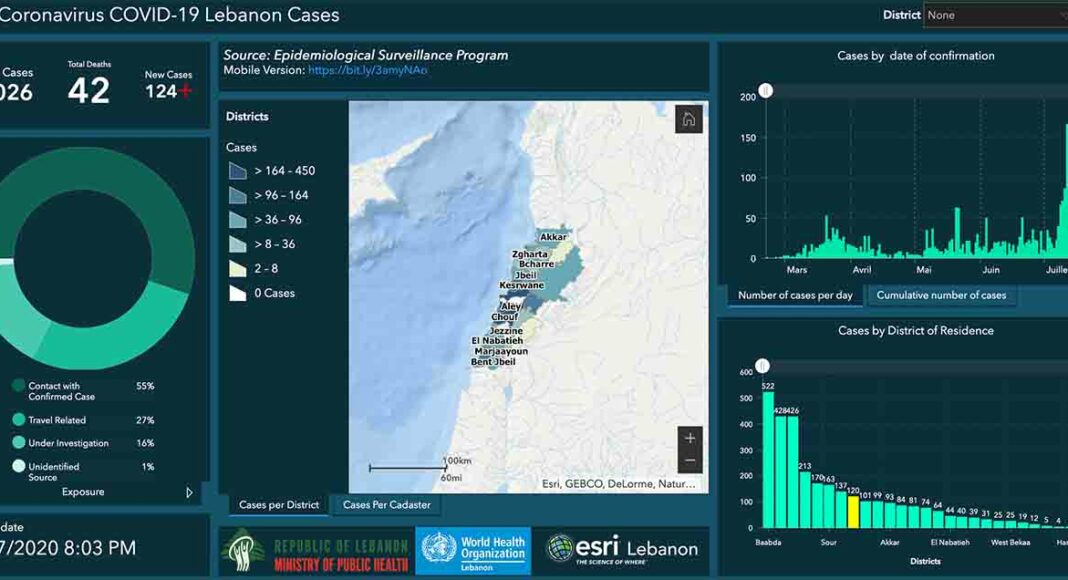
Task: Select Cumulative number of cases tab
Action: (x=941, y=295)
